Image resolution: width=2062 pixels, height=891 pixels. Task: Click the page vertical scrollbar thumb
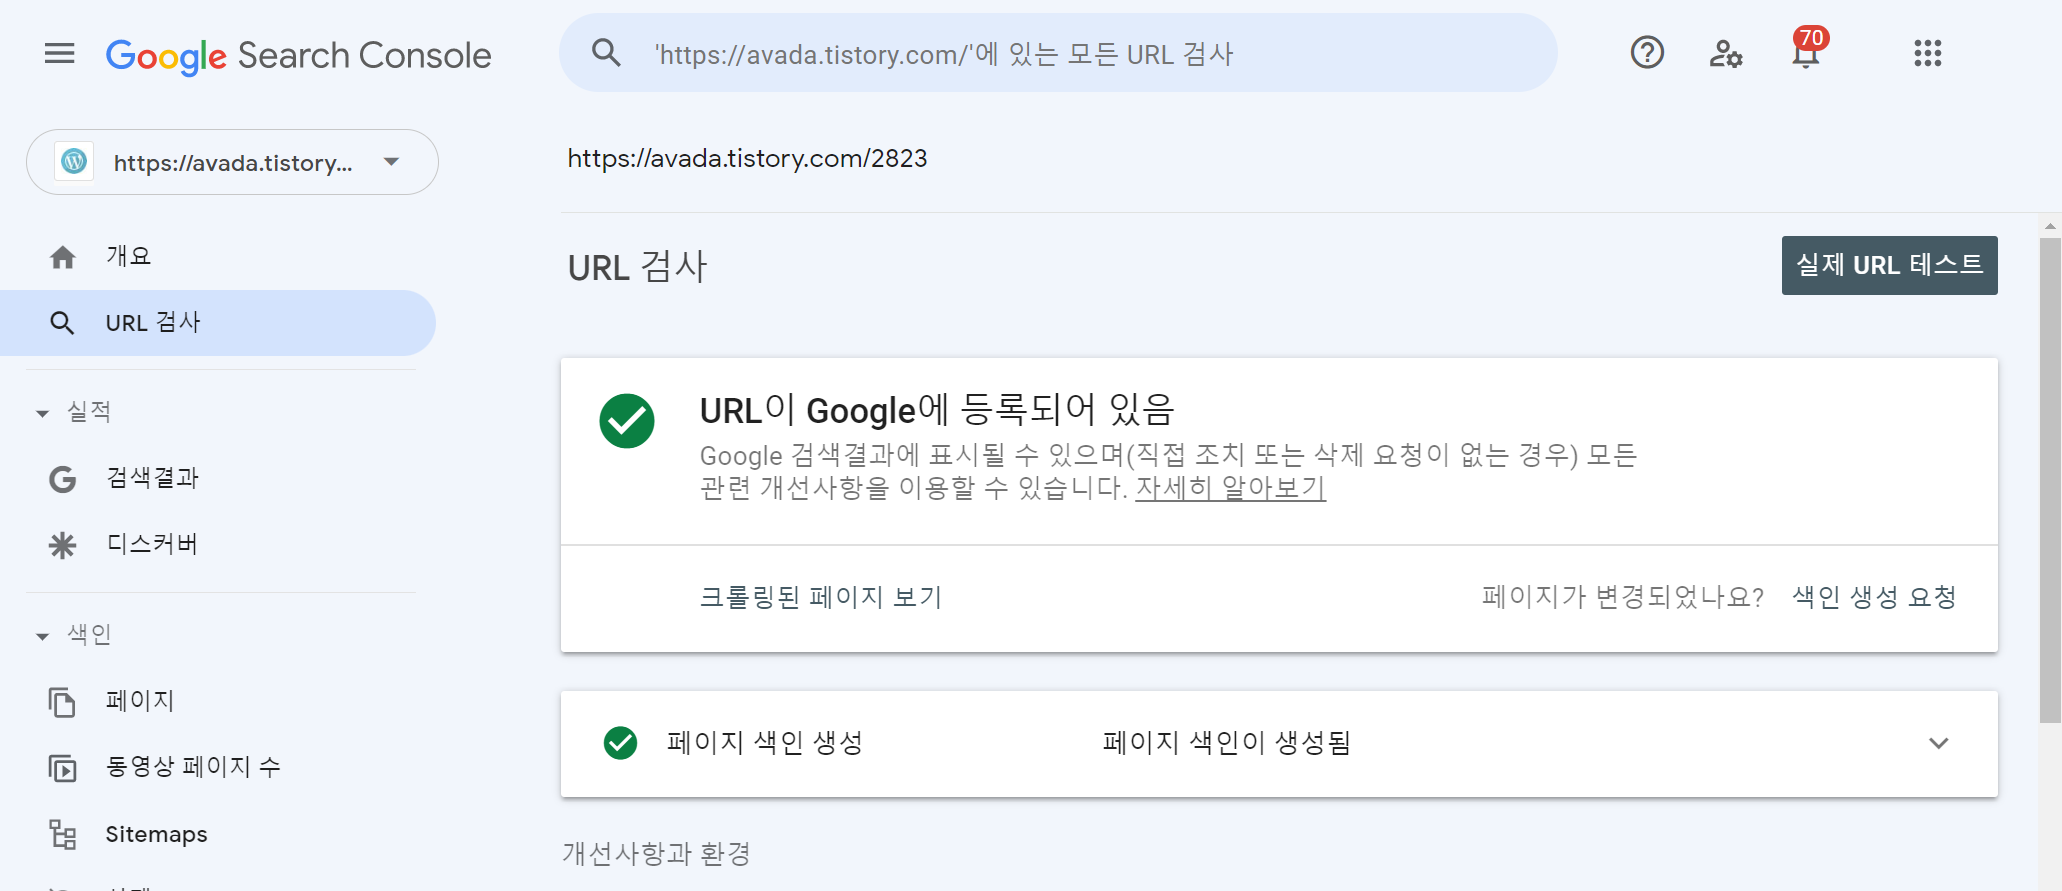coord(2050,480)
